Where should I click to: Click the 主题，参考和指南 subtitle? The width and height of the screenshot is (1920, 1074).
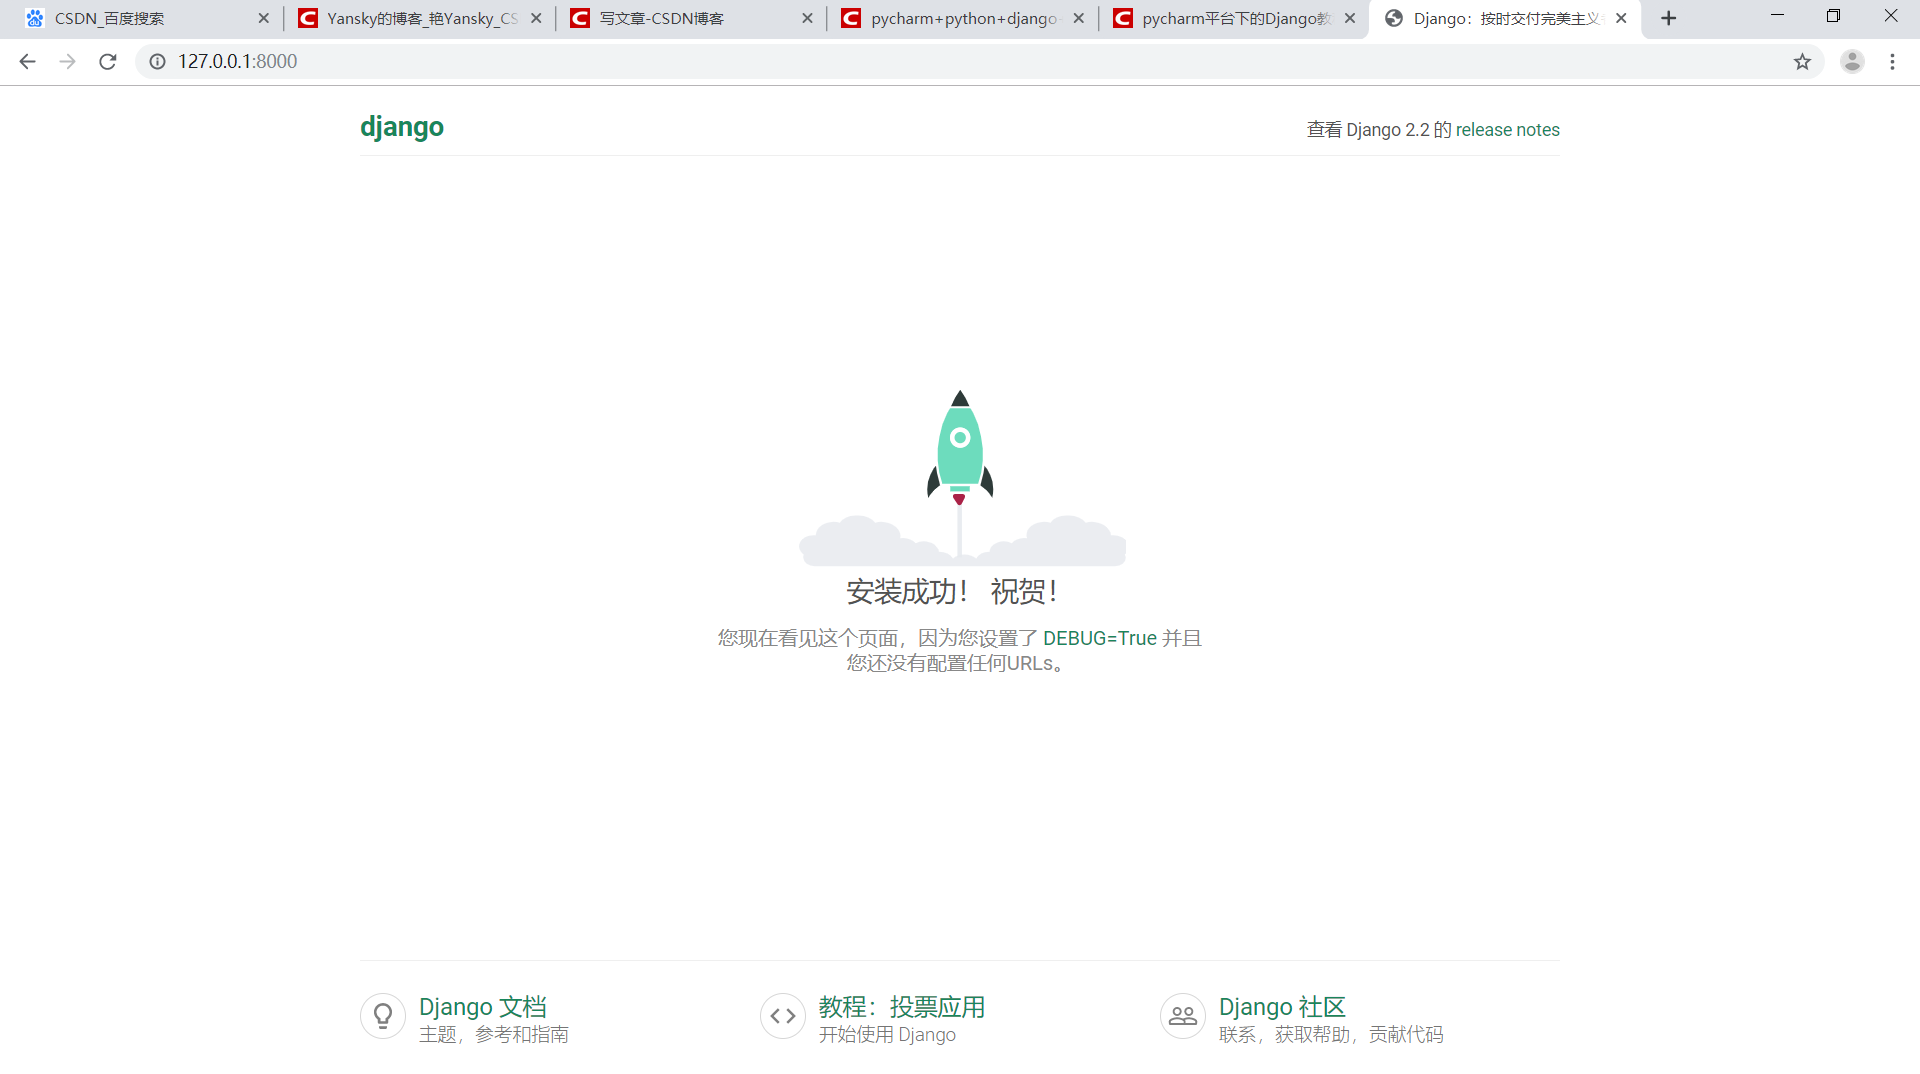pos(494,1034)
